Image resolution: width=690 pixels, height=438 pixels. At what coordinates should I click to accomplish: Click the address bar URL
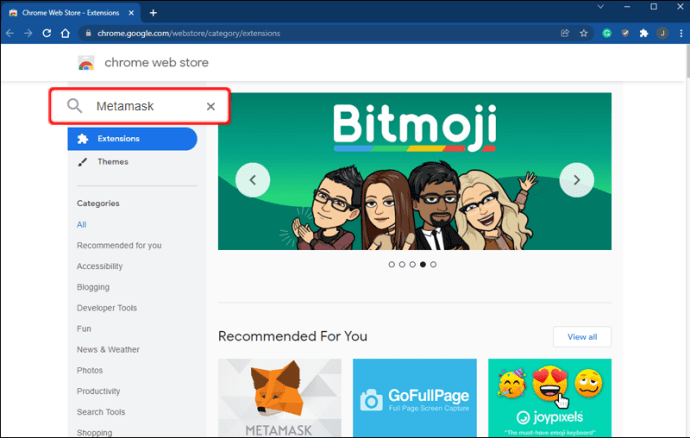(x=189, y=33)
